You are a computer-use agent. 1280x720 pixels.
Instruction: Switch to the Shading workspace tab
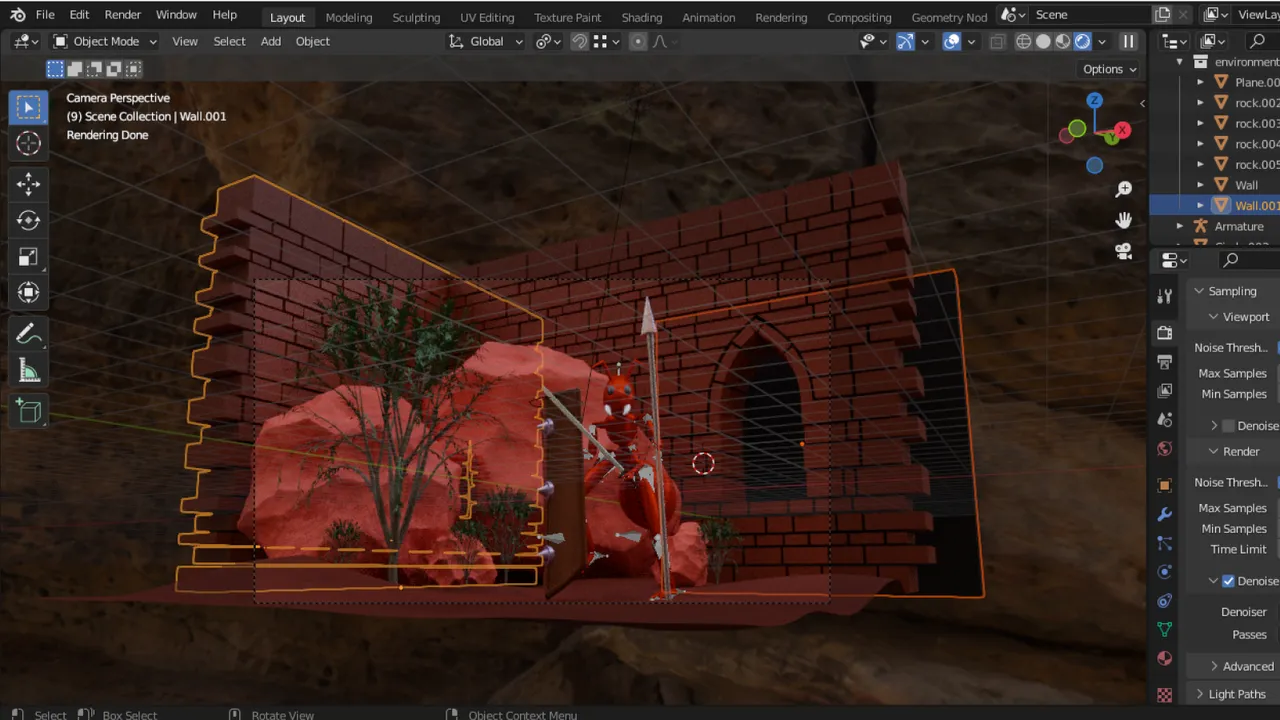click(642, 17)
